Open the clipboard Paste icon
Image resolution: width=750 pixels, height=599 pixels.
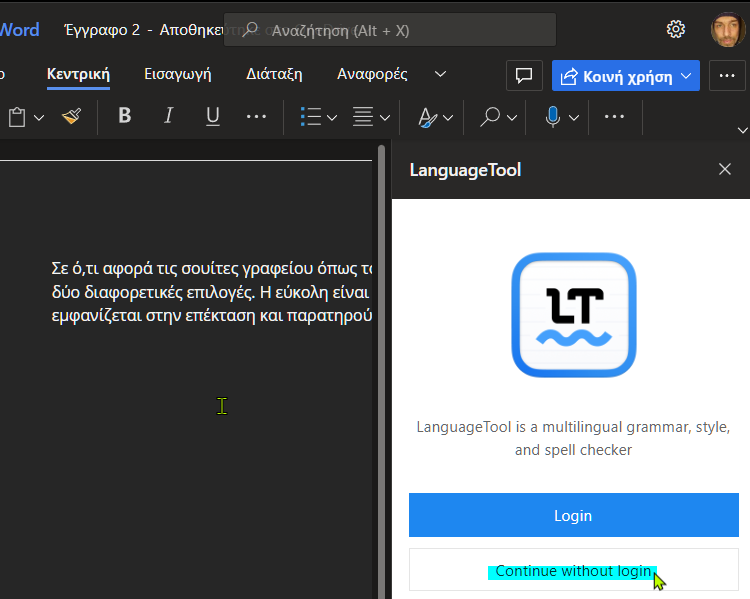pyautogui.click(x=17, y=117)
